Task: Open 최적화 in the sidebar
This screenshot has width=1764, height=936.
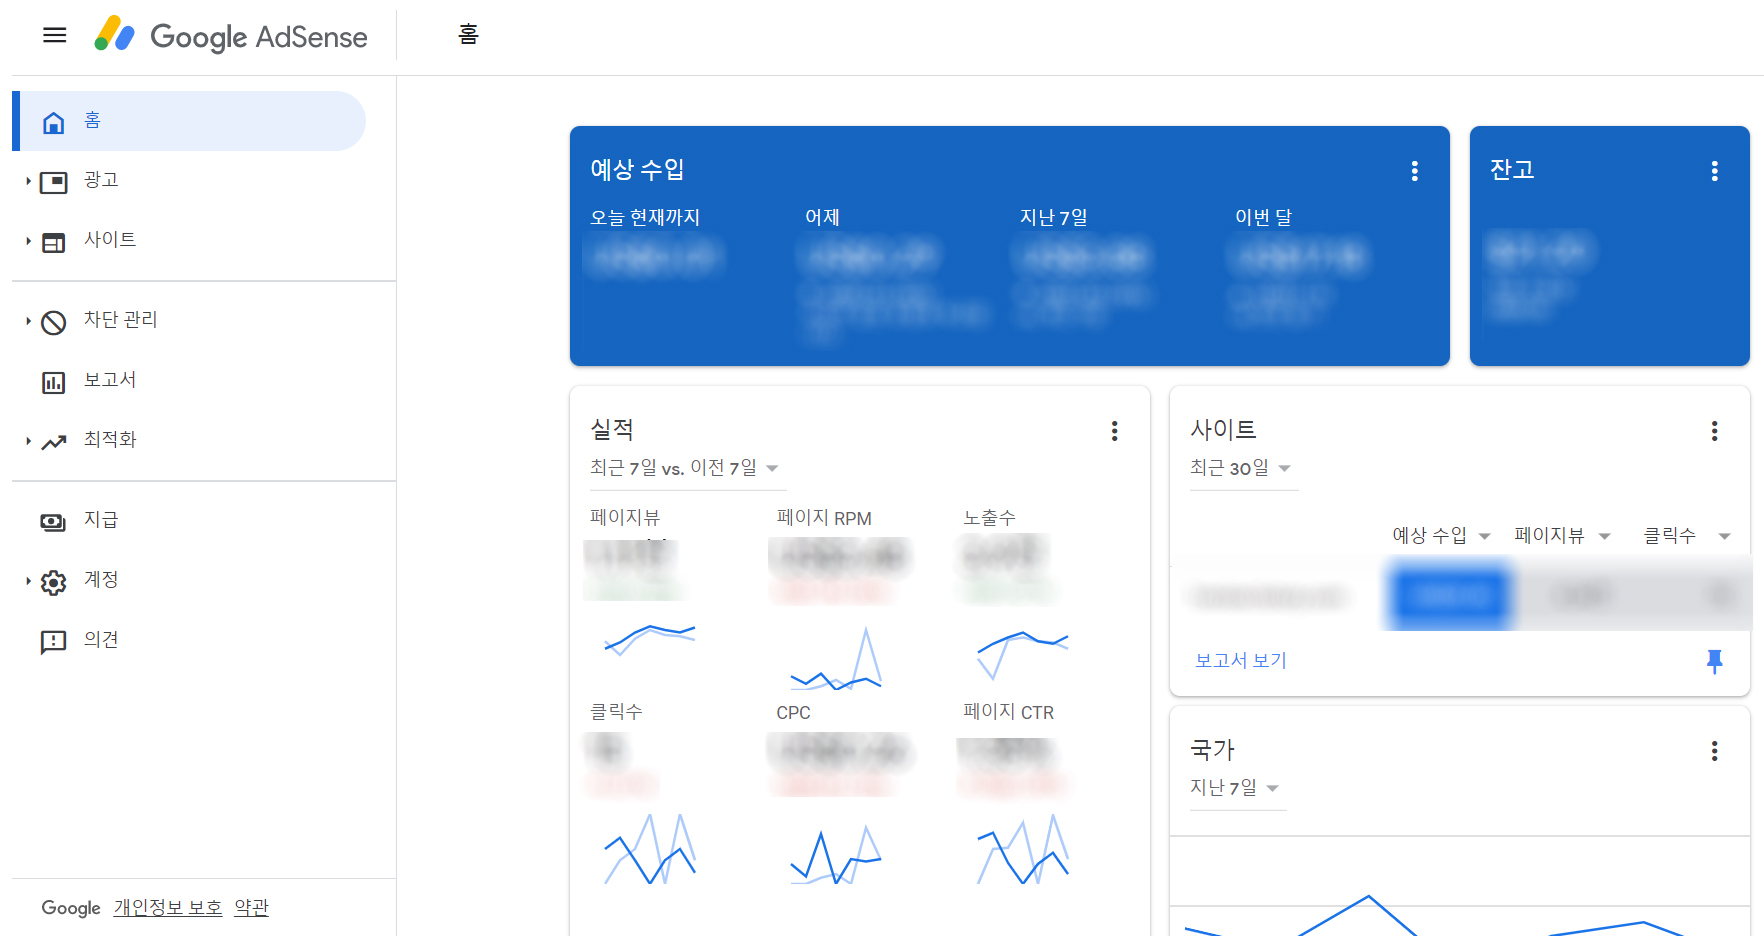Action: coord(190,441)
